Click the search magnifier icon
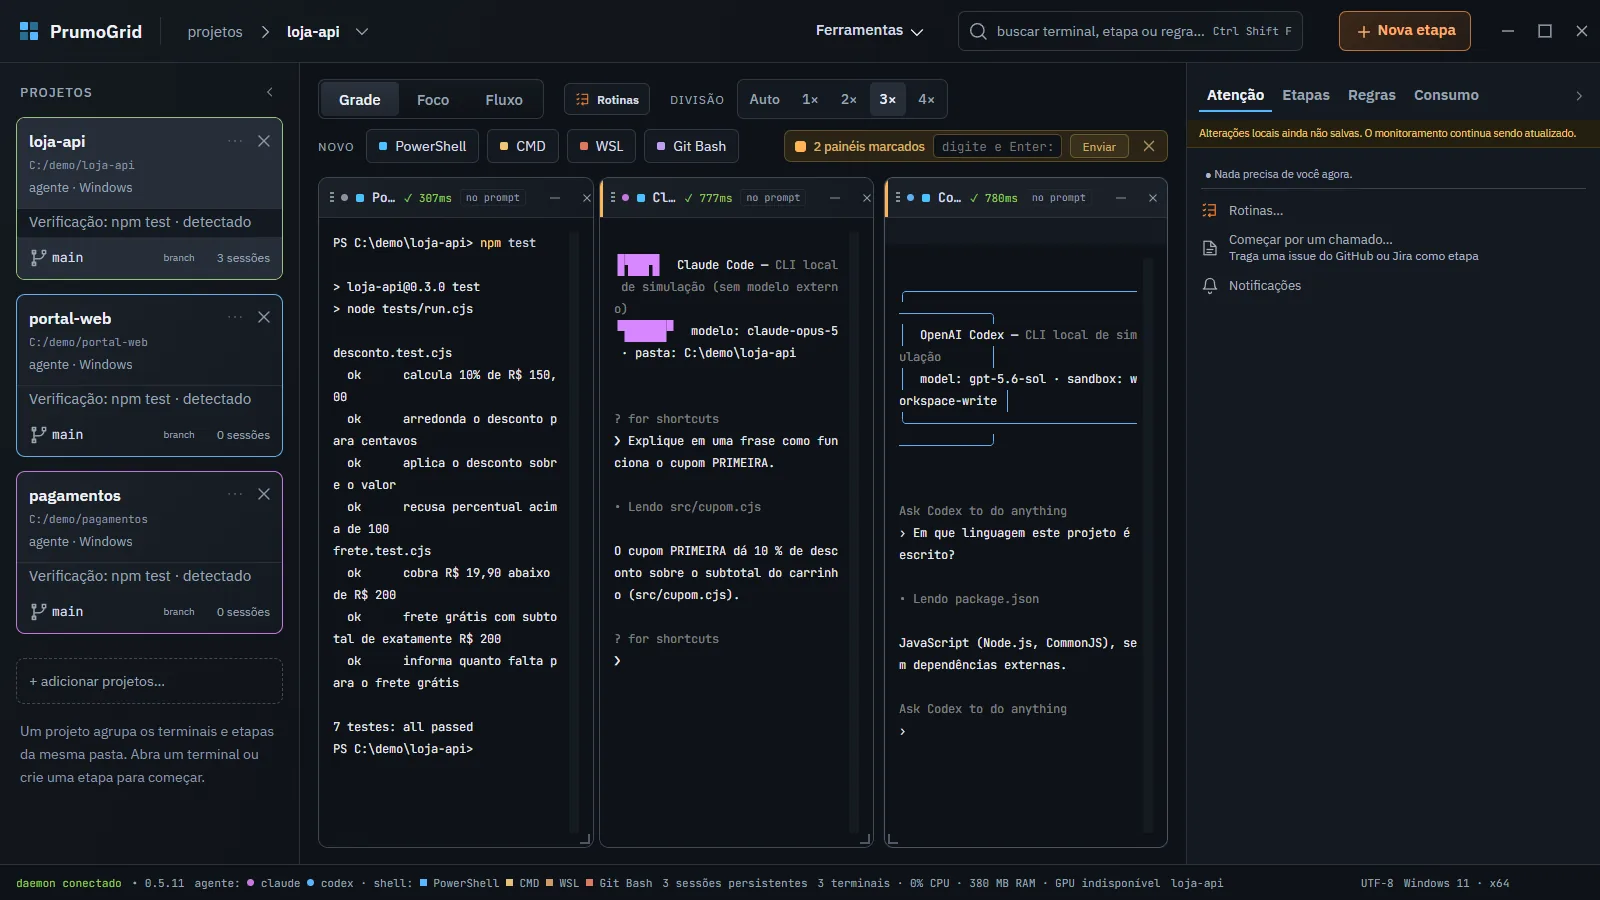The height and width of the screenshot is (900, 1600). tap(978, 31)
